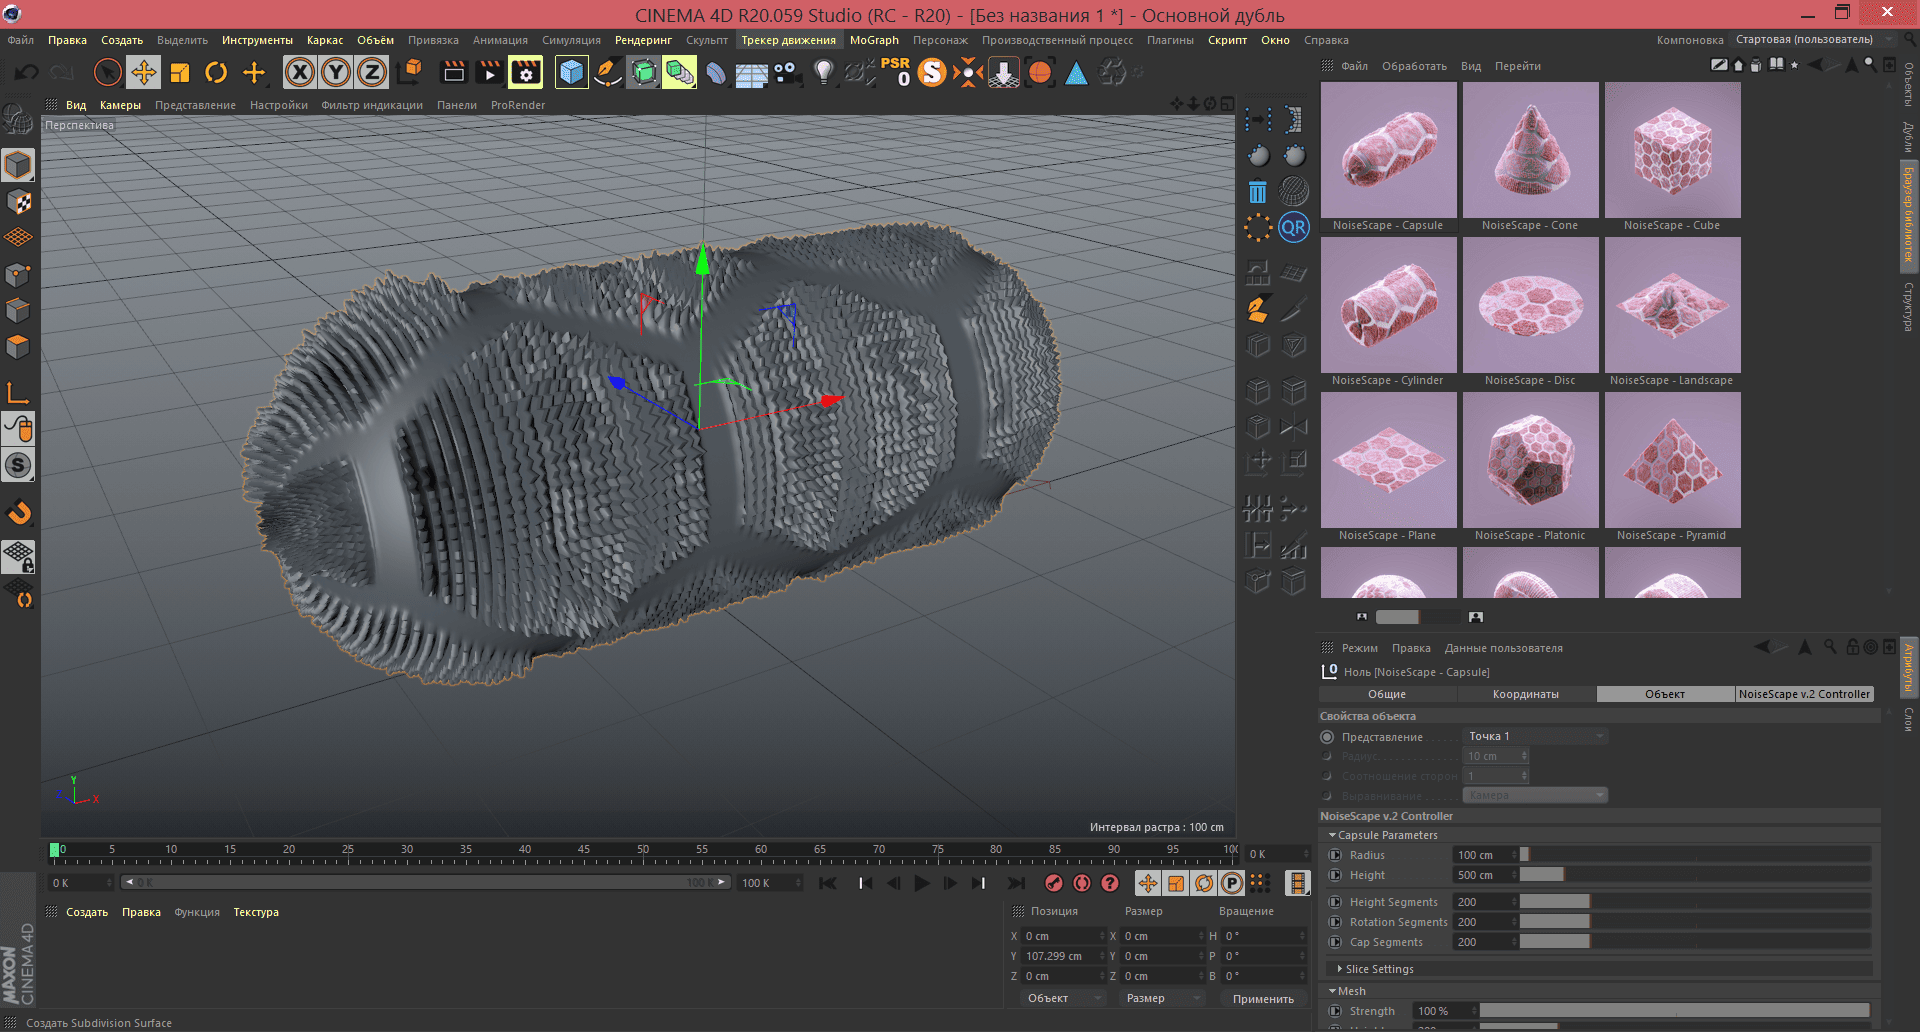Switch to the Координаты tab
The image size is (1920, 1032).
click(1526, 694)
